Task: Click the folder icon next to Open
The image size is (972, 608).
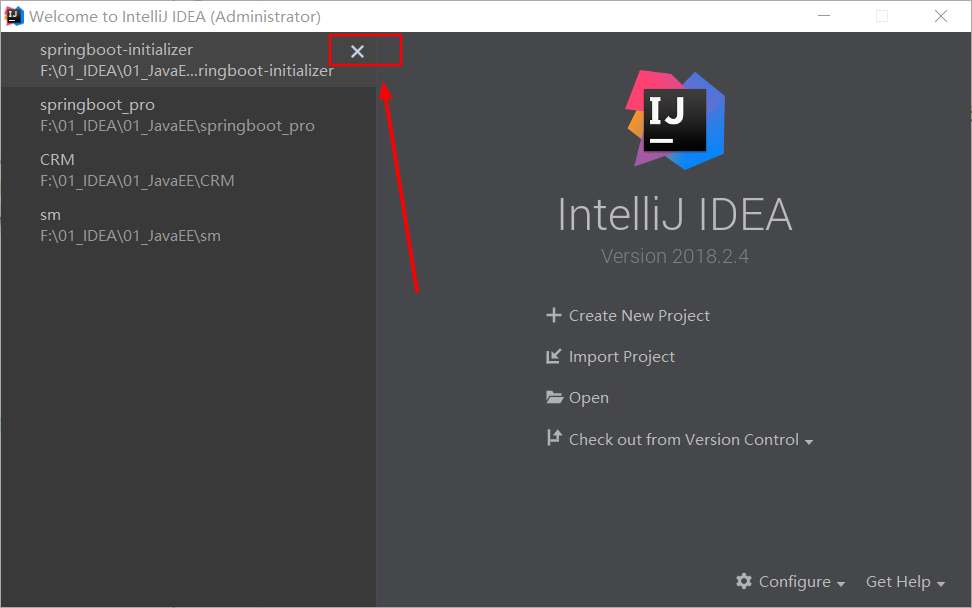Action: (x=554, y=397)
